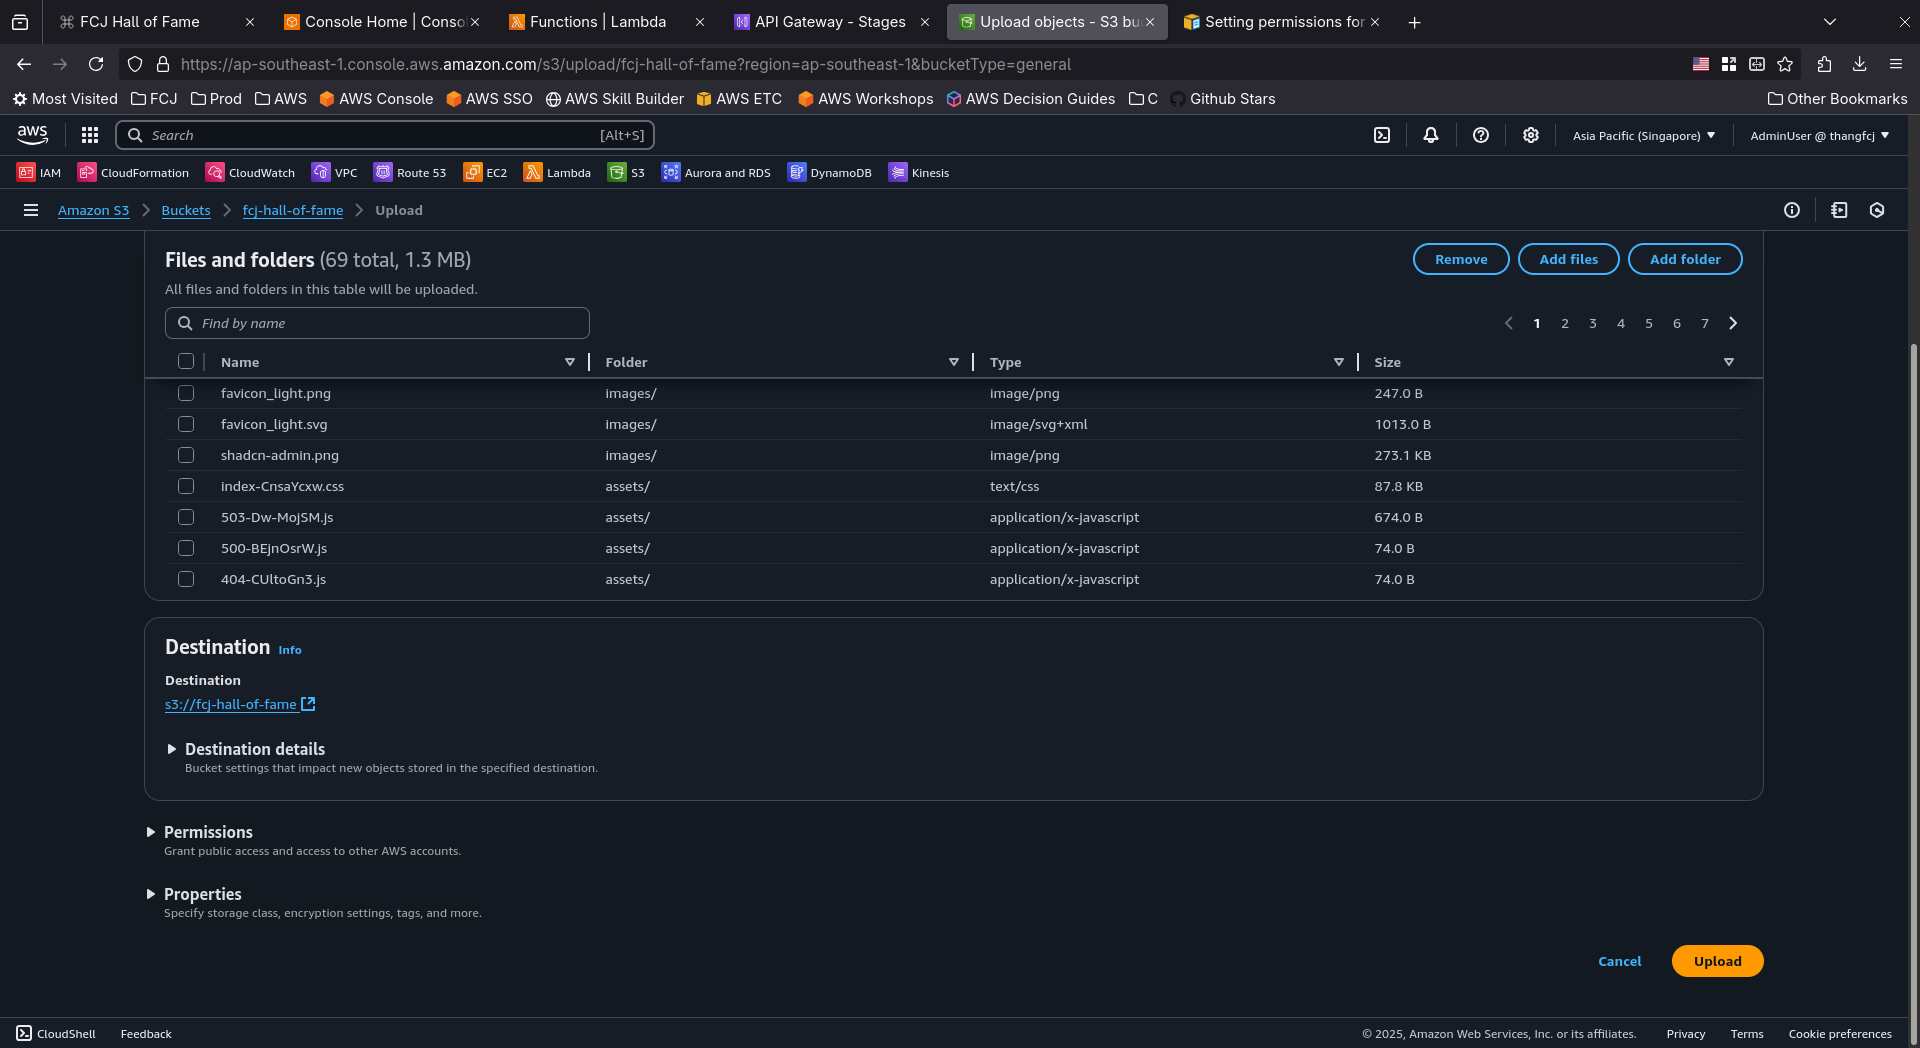The image size is (1920, 1048).
Task: Sort by the Type column arrow
Action: pyautogui.click(x=1339, y=362)
